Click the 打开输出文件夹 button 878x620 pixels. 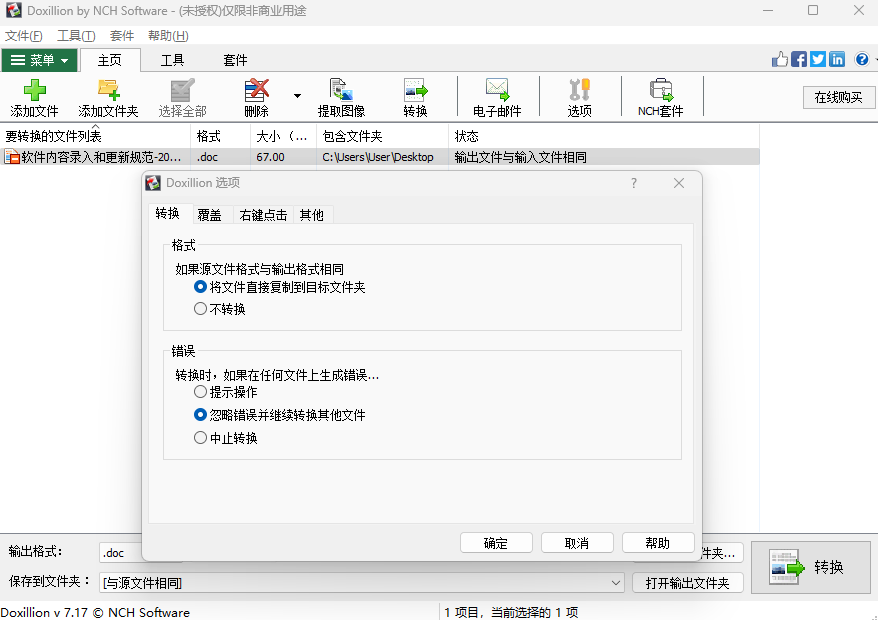pos(688,583)
